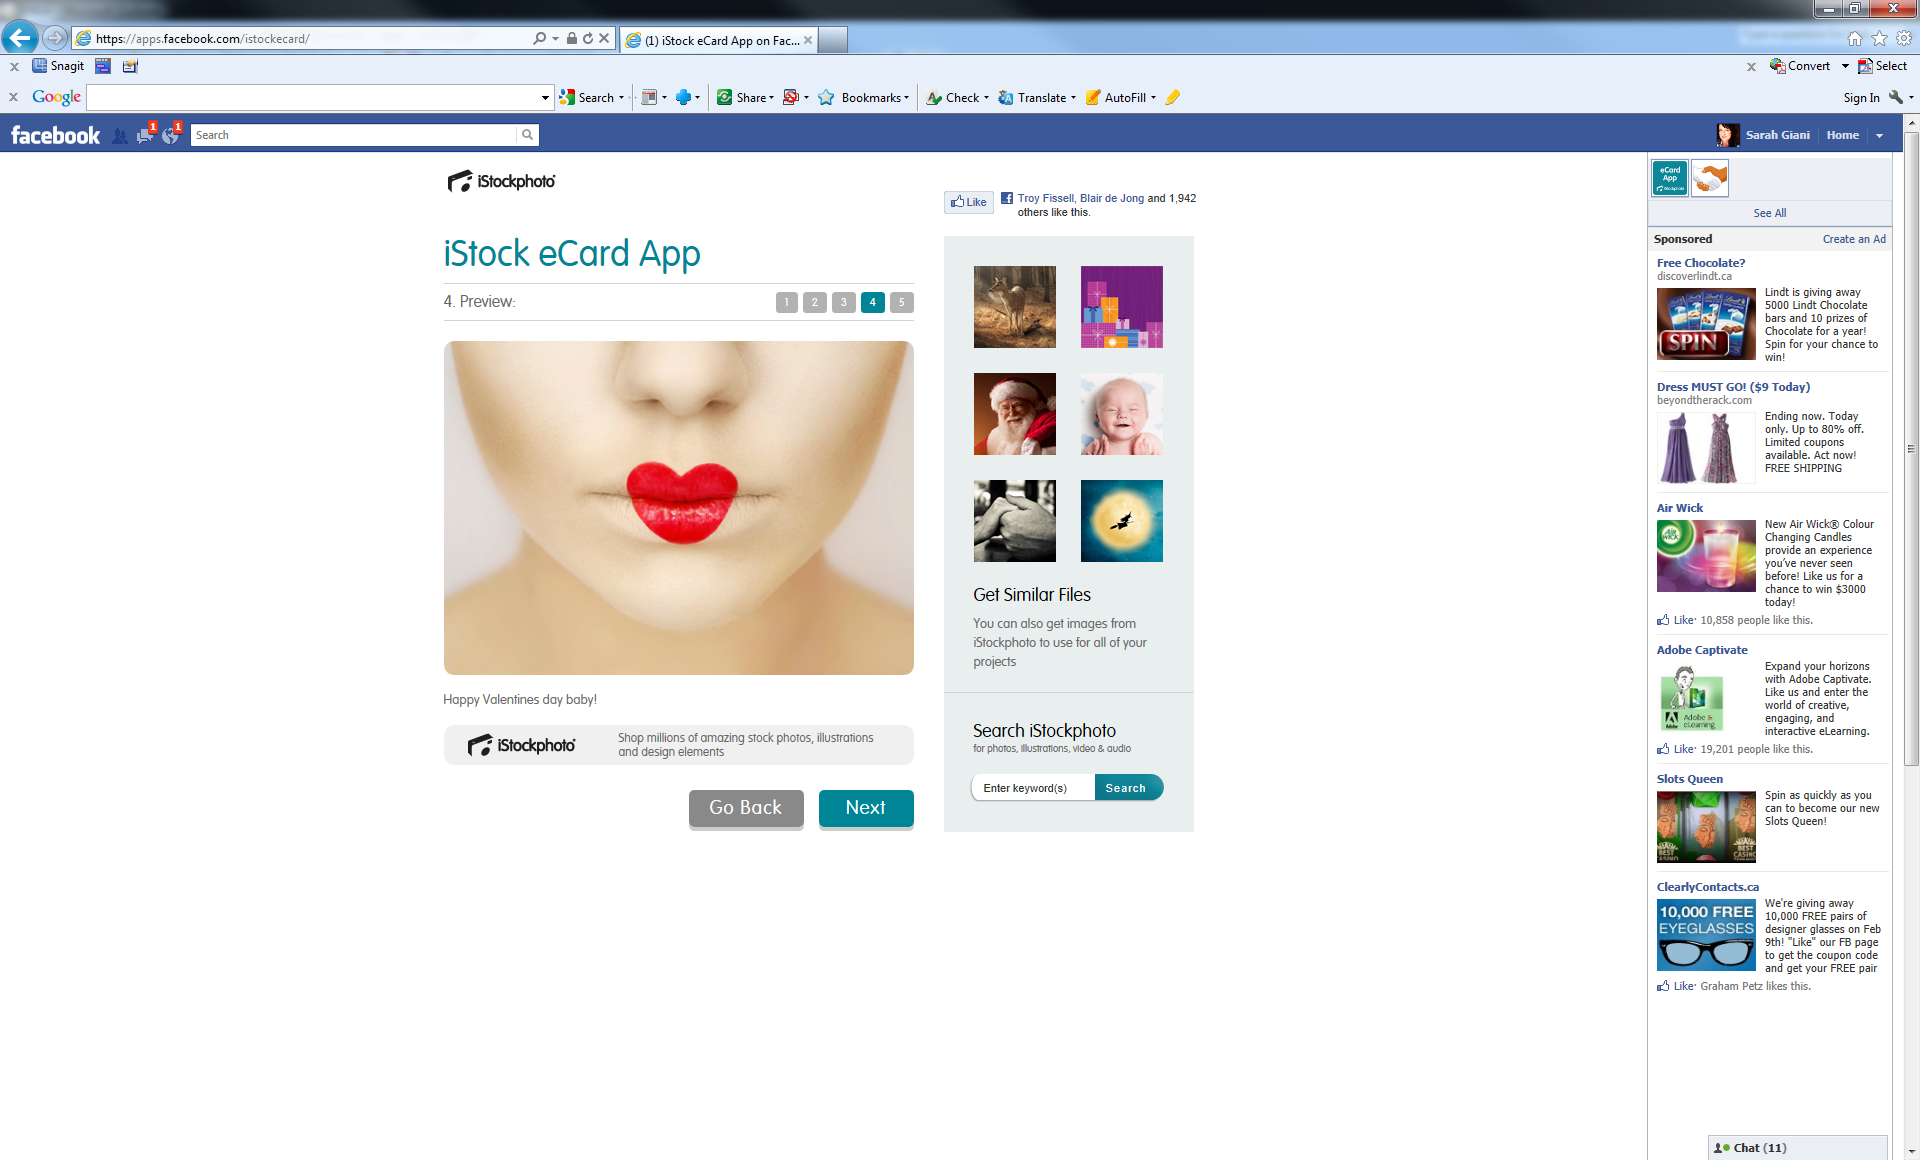Open Facebook notifications globe icon

click(x=170, y=136)
